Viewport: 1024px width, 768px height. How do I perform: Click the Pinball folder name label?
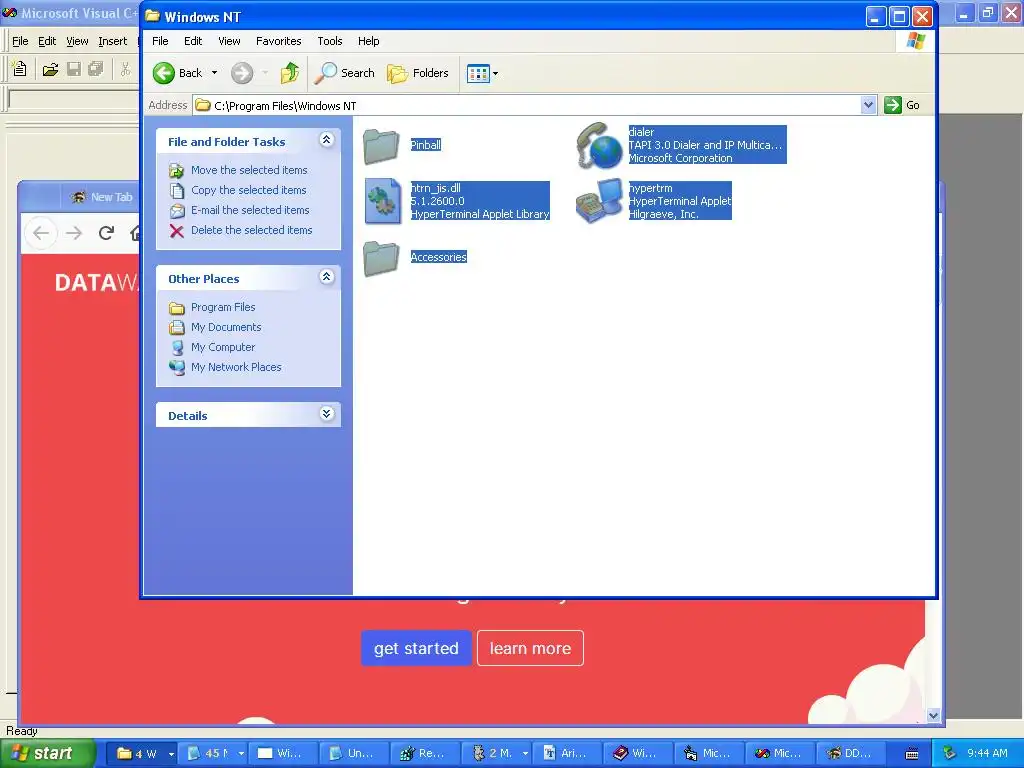[426, 145]
